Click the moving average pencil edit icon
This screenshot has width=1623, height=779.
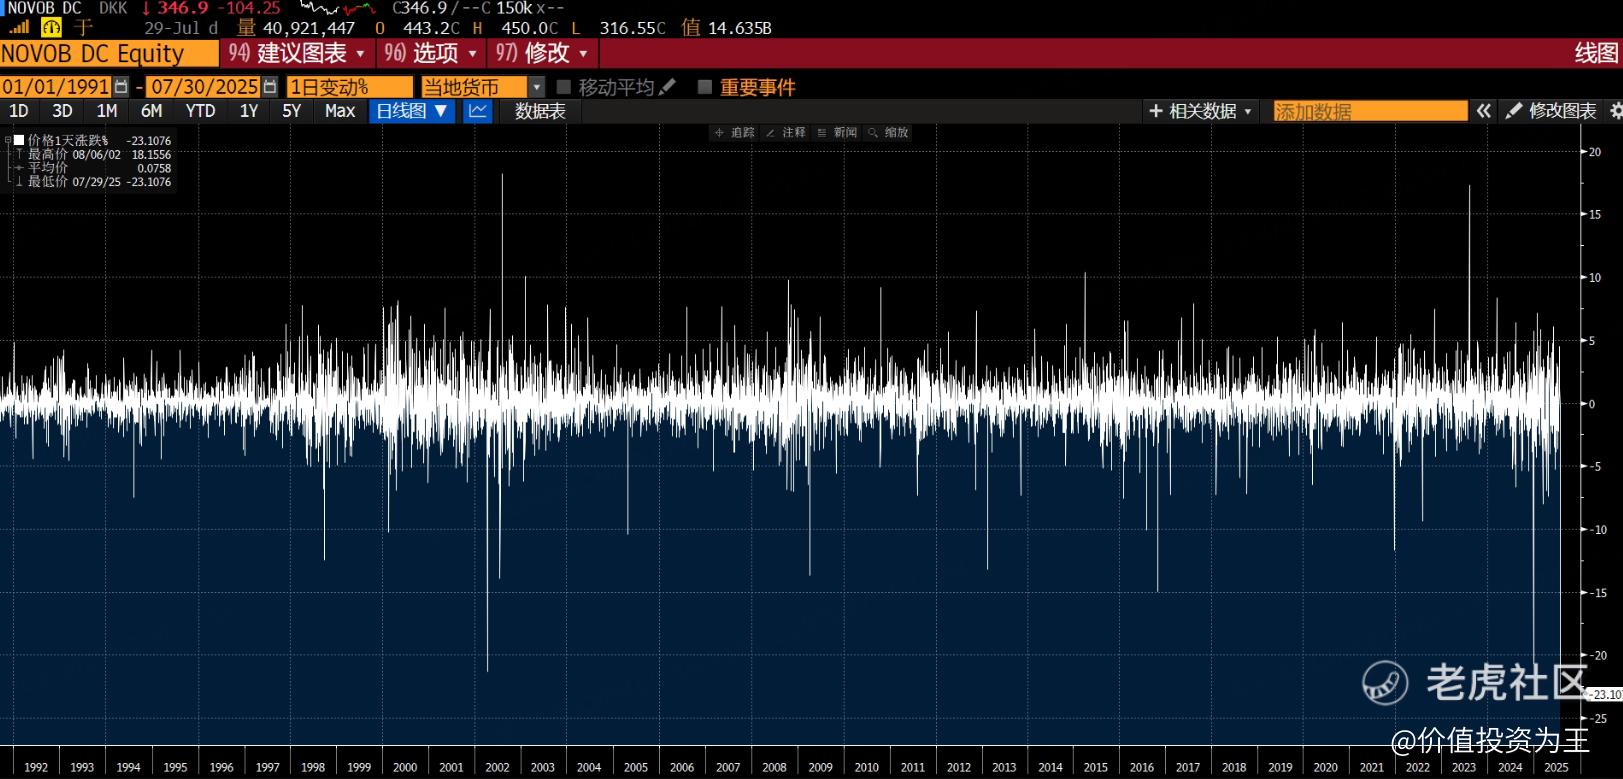pyautogui.click(x=667, y=87)
